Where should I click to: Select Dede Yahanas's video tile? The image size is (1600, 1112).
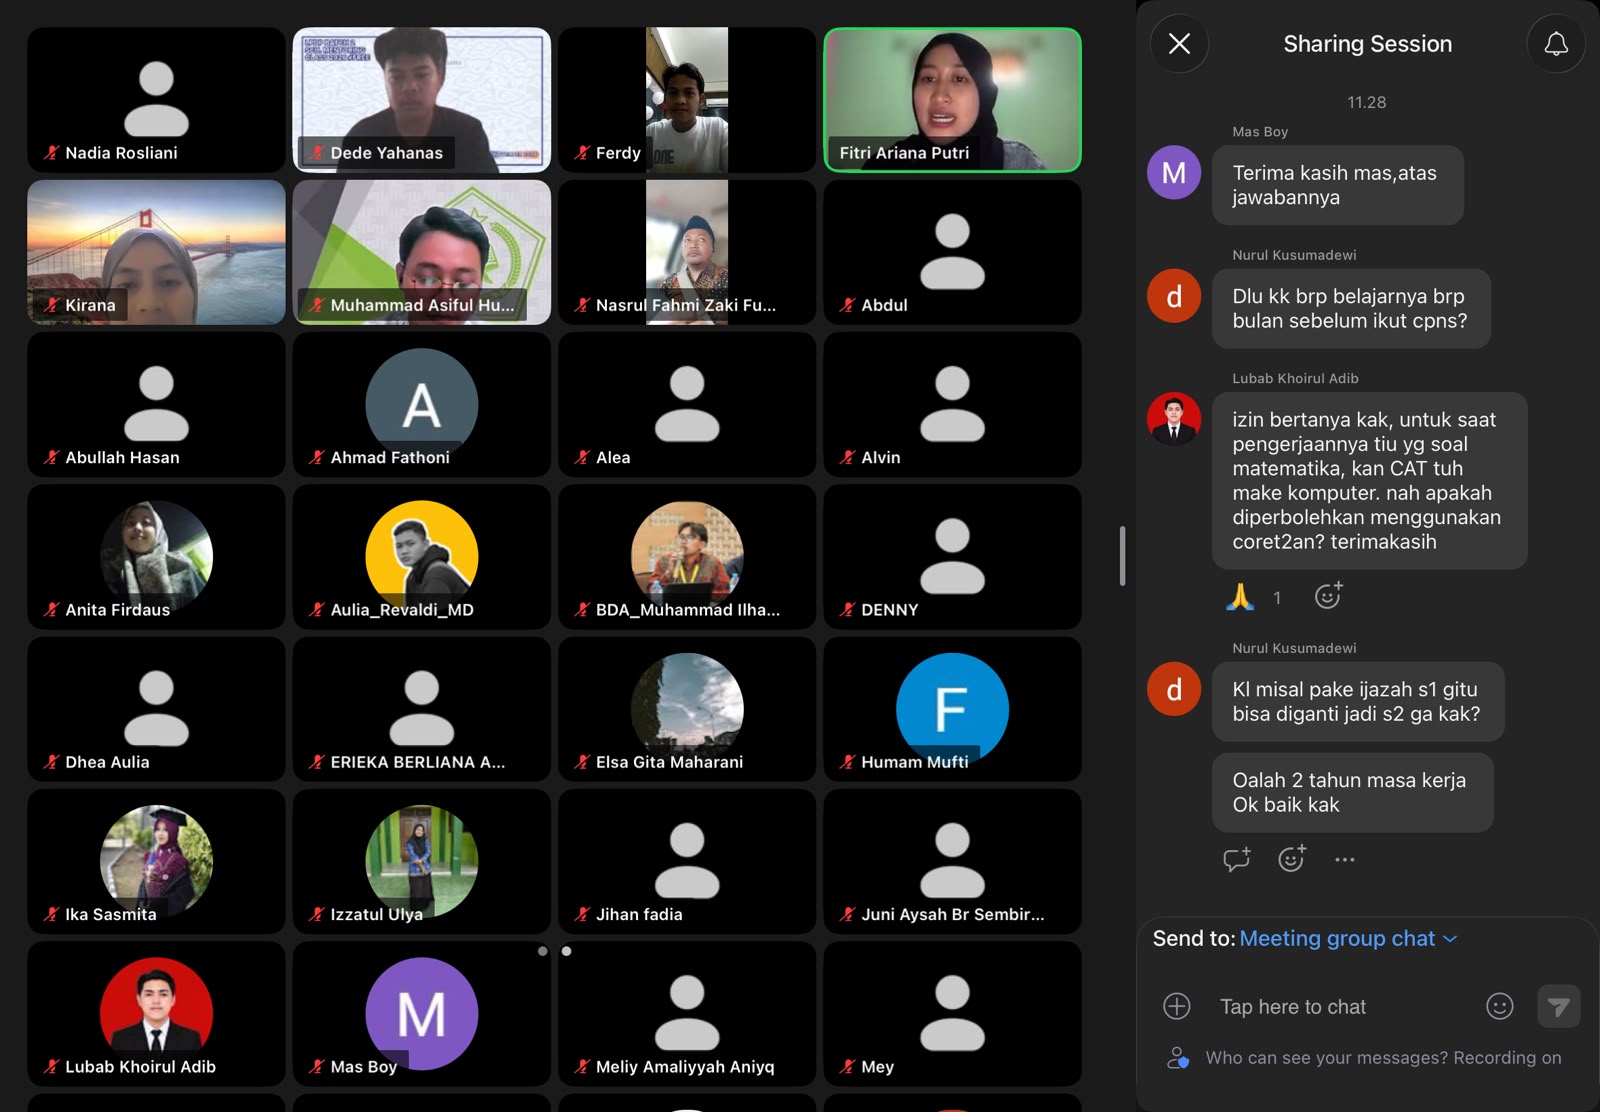[421, 100]
